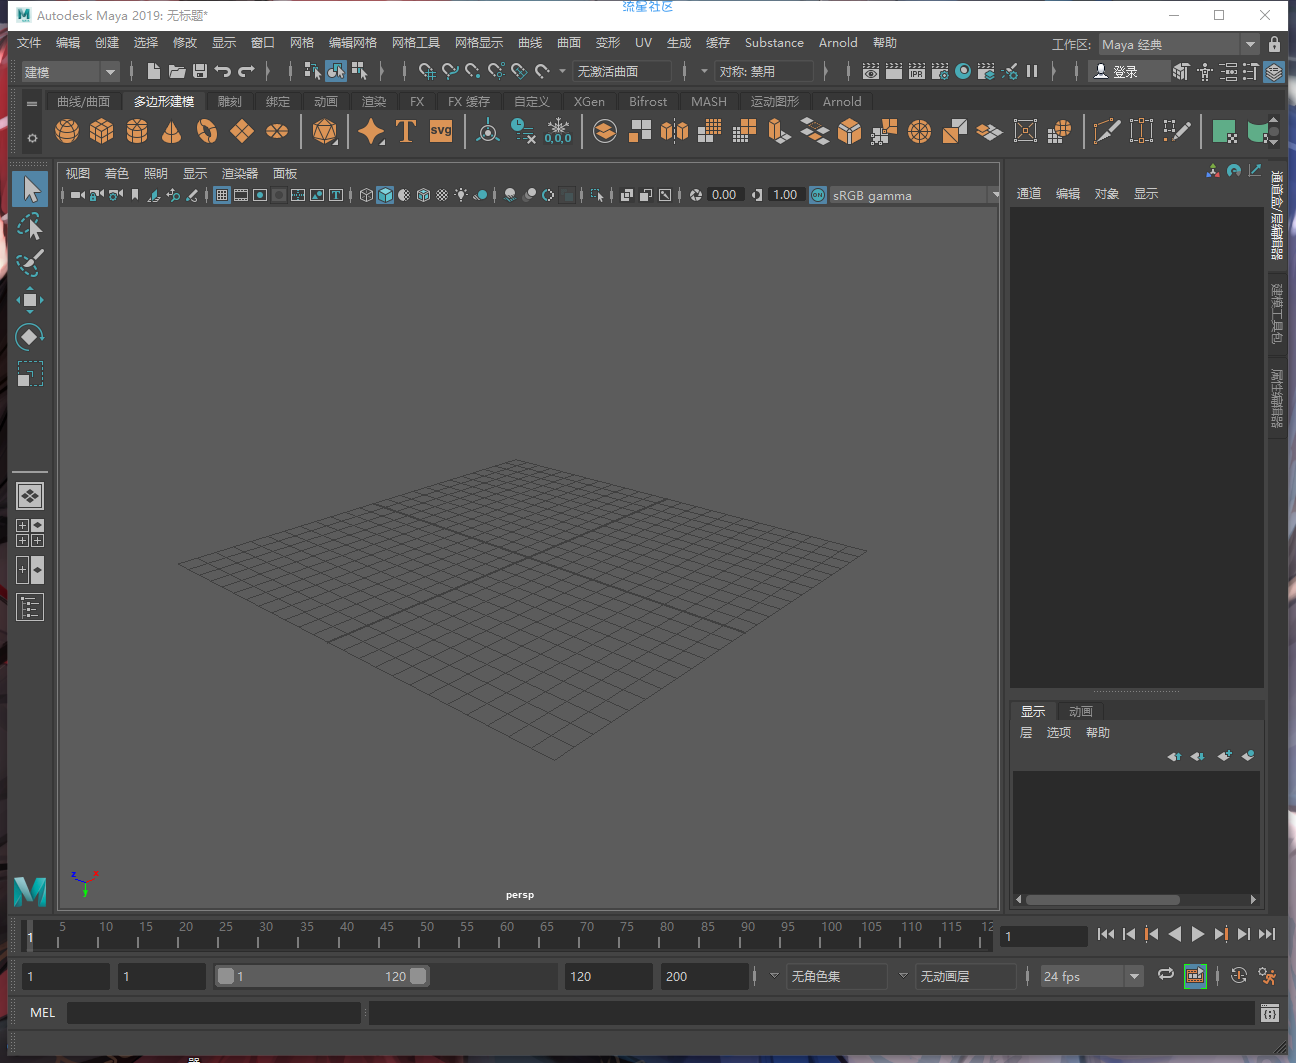Click the IPR render icon
This screenshot has height=1063, width=1296.
click(x=917, y=71)
